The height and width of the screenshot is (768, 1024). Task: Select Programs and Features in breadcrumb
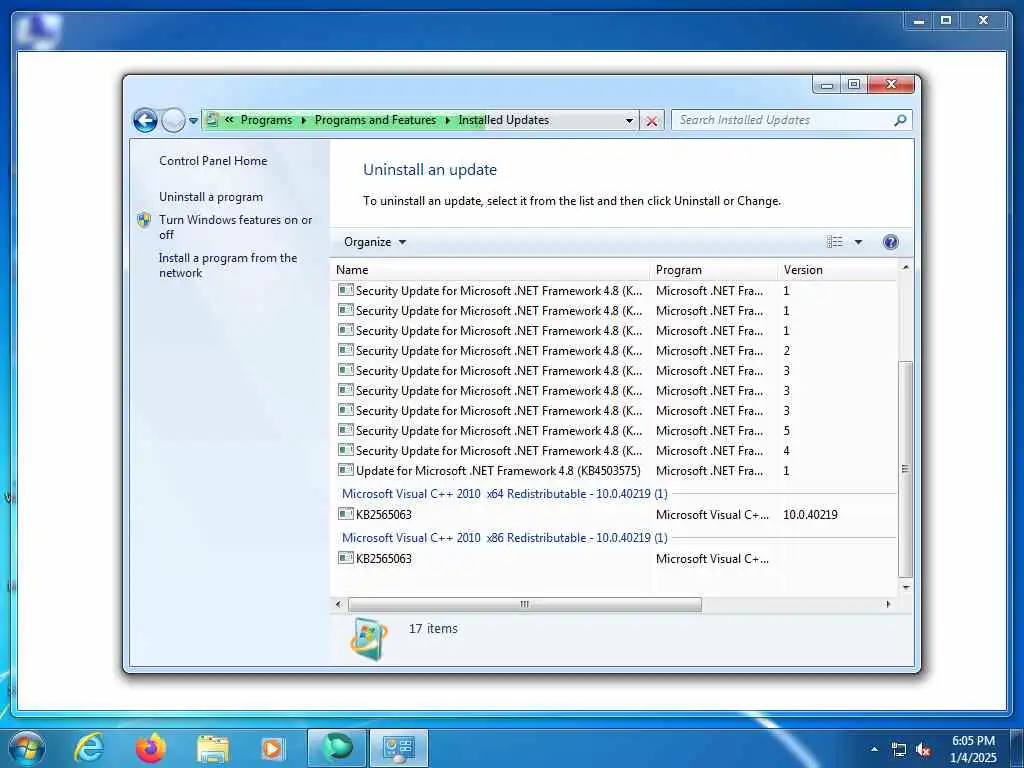click(x=375, y=120)
